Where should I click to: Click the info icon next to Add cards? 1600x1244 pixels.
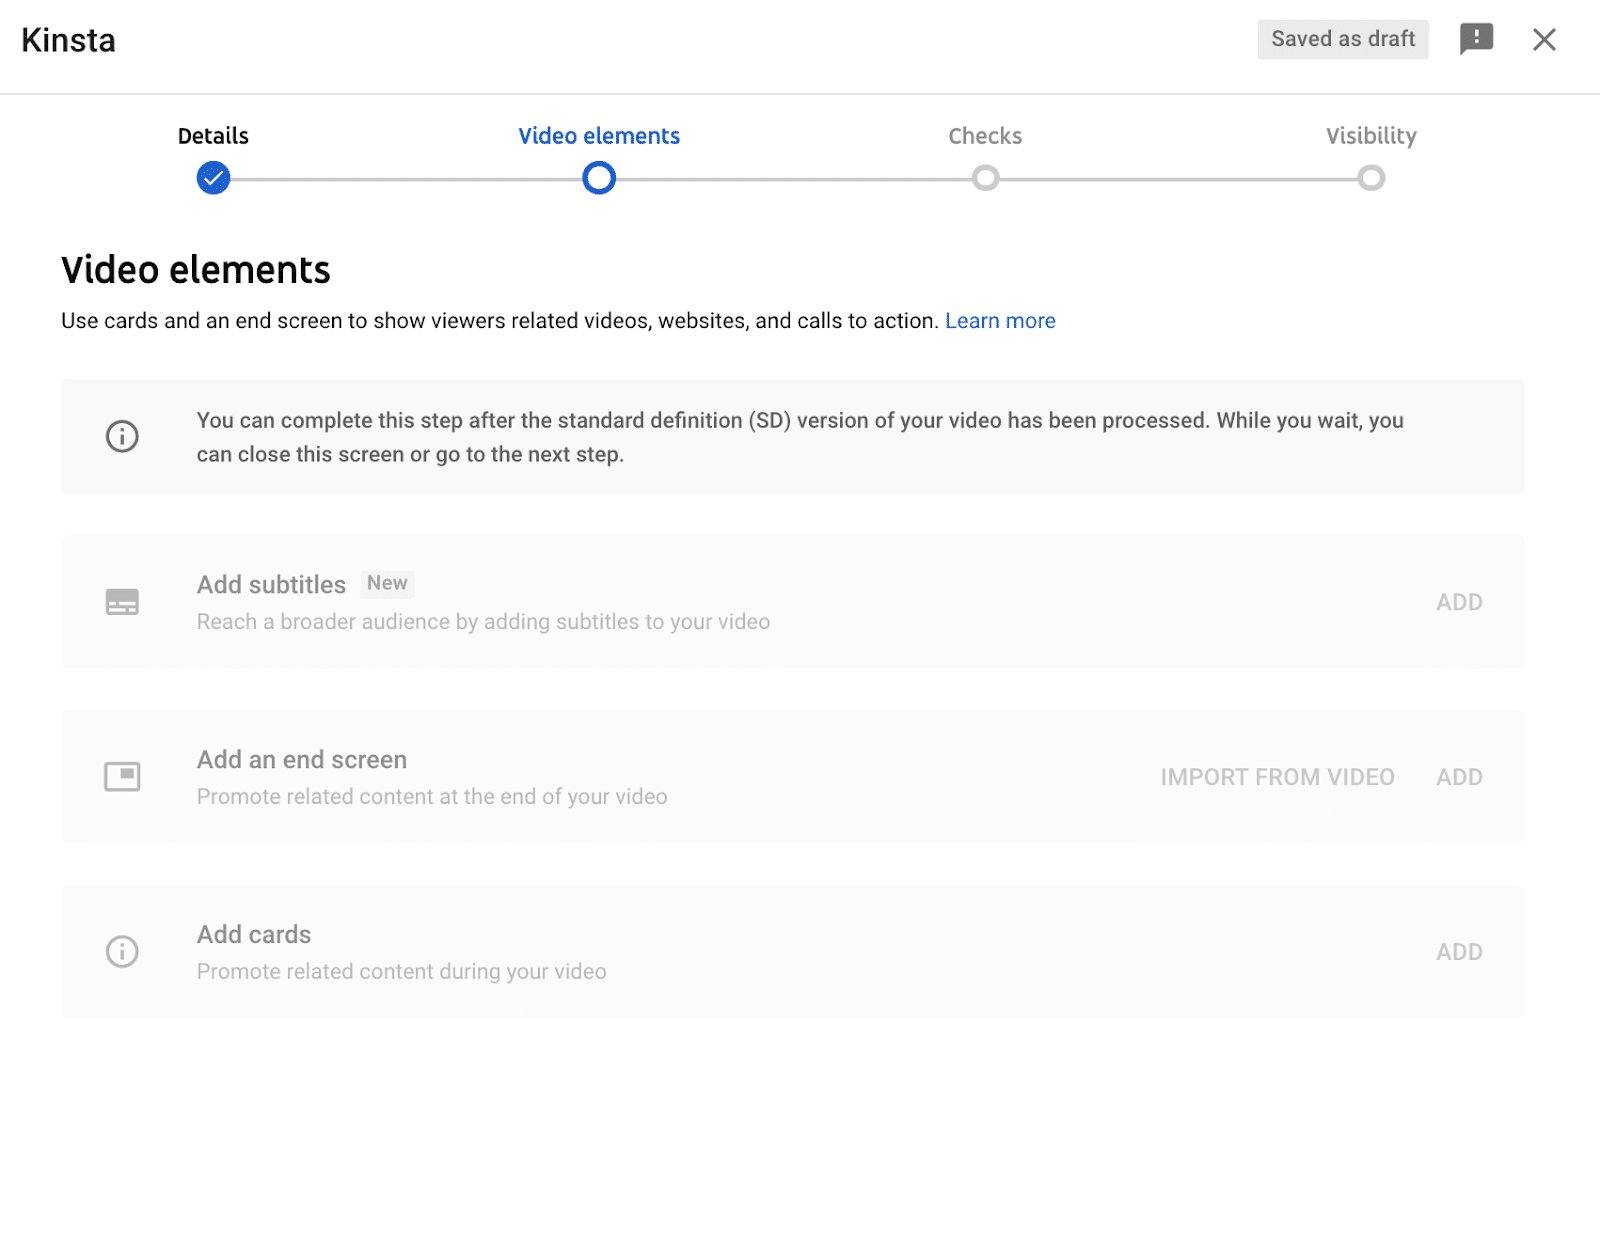click(x=121, y=951)
